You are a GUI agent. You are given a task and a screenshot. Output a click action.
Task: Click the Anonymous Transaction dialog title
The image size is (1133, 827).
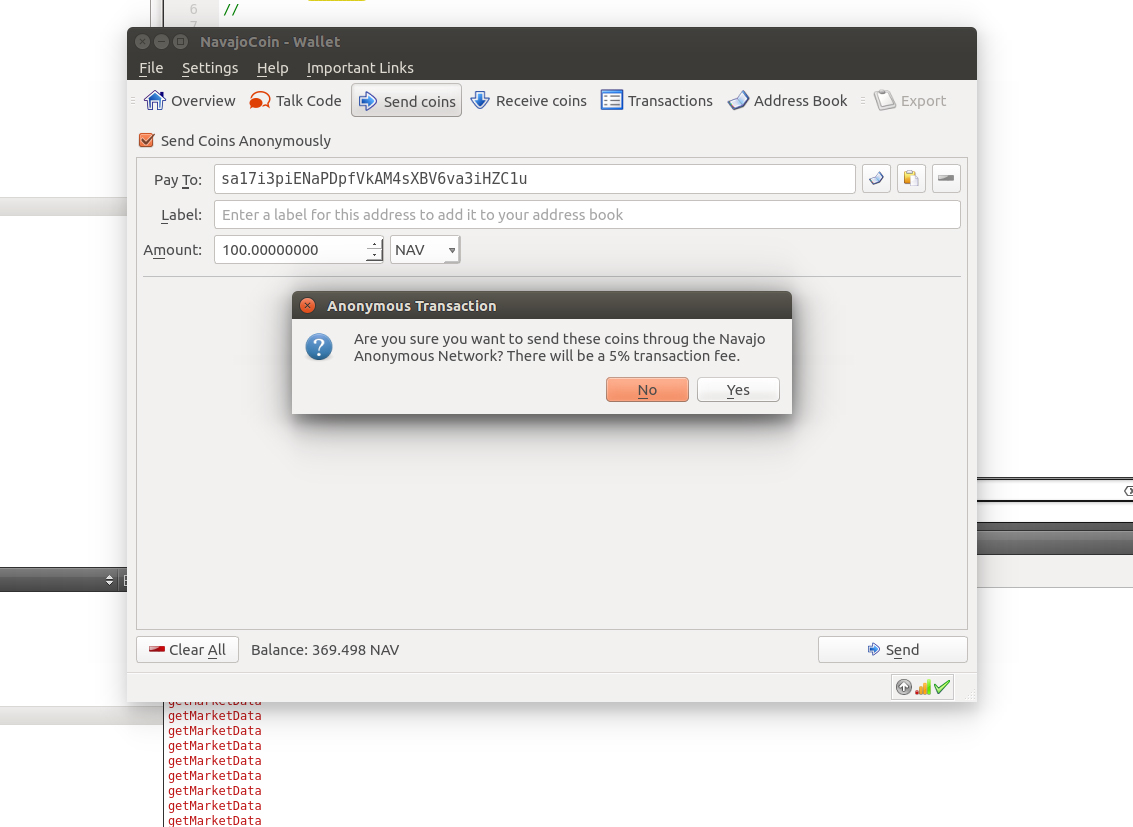(x=412, y=306)
